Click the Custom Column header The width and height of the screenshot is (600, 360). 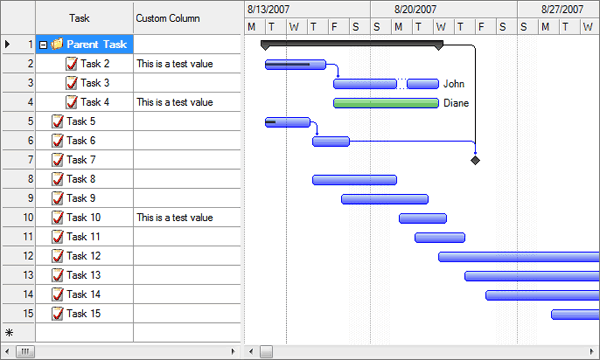pos(187,18)
